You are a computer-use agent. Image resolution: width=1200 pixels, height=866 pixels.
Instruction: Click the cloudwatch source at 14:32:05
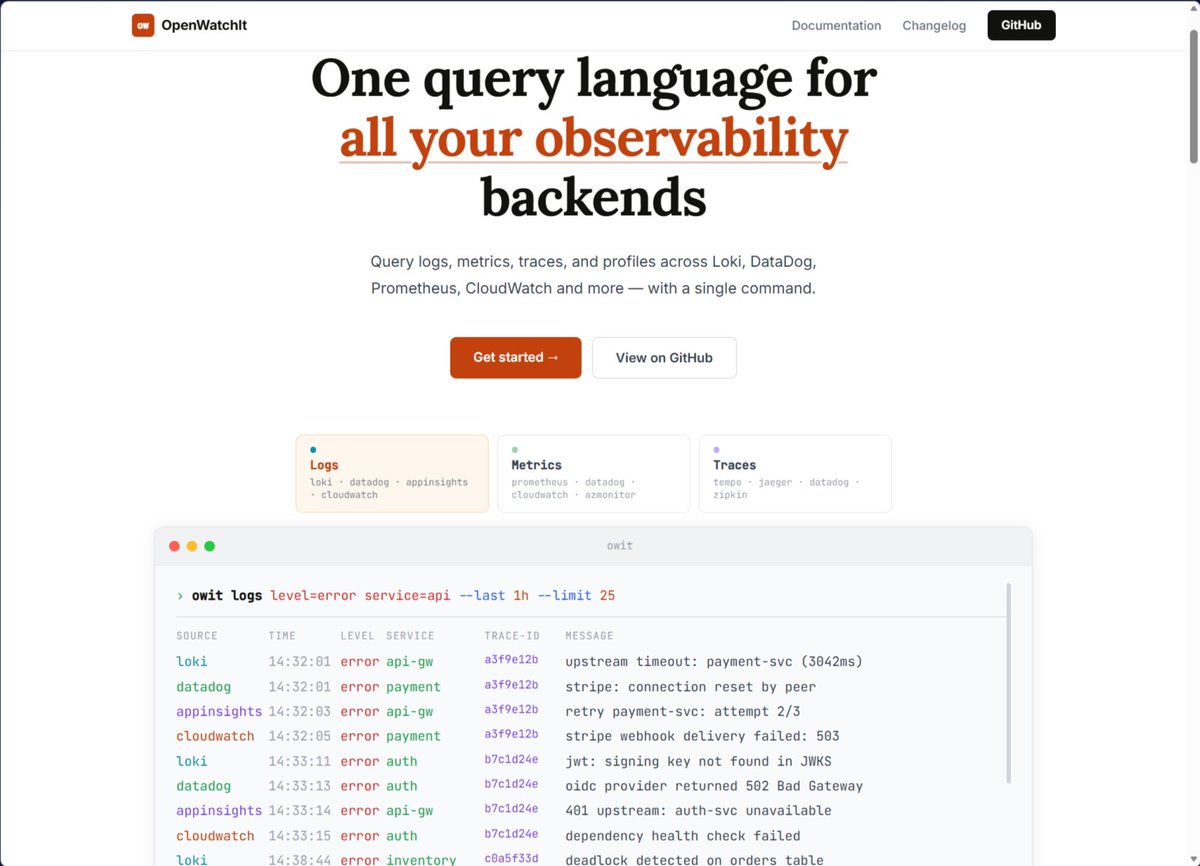215,736
